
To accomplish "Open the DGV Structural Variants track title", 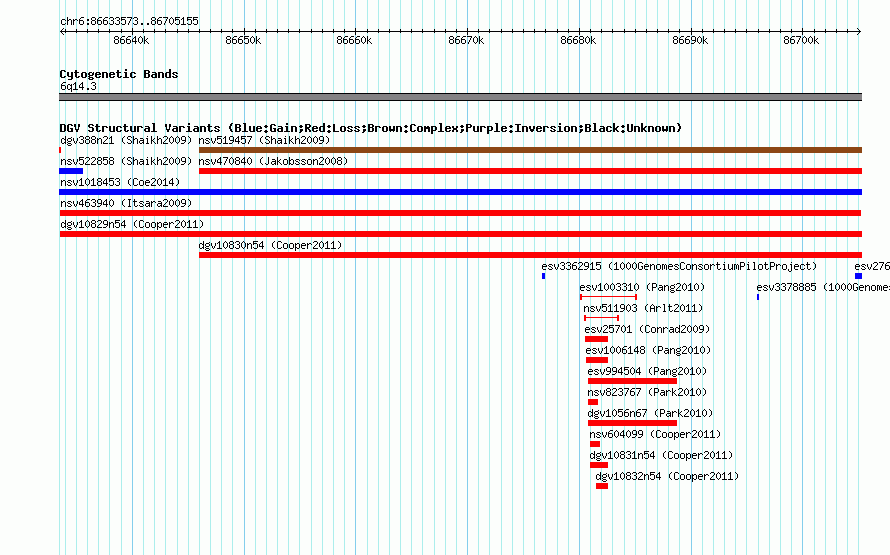I will pos(370,128).
